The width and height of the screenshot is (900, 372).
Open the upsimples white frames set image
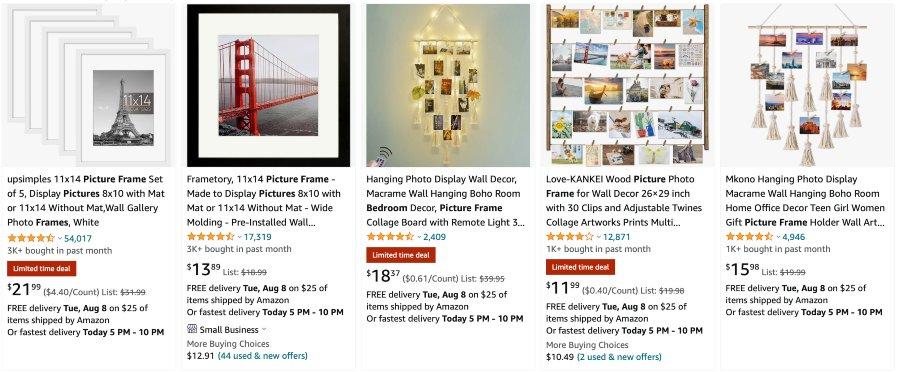coord(89,85)
